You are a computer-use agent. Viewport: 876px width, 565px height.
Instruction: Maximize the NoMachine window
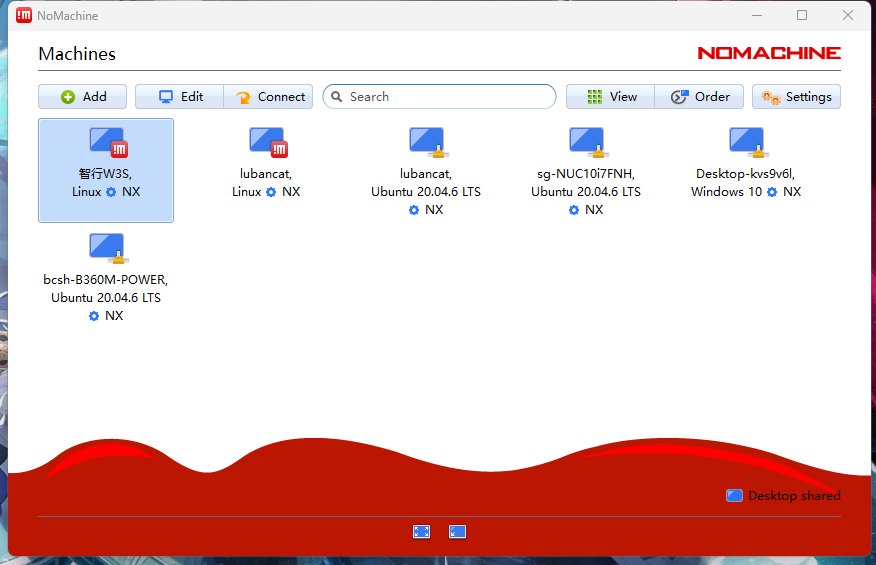(x=802, y=16)
